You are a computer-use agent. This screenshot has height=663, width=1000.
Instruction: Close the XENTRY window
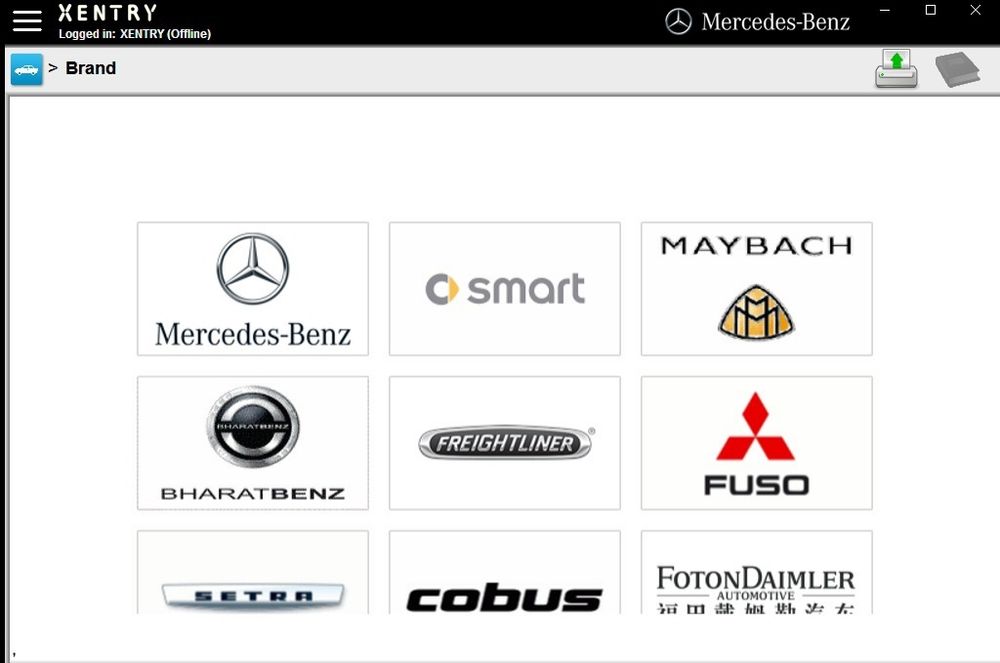[975, 10]
